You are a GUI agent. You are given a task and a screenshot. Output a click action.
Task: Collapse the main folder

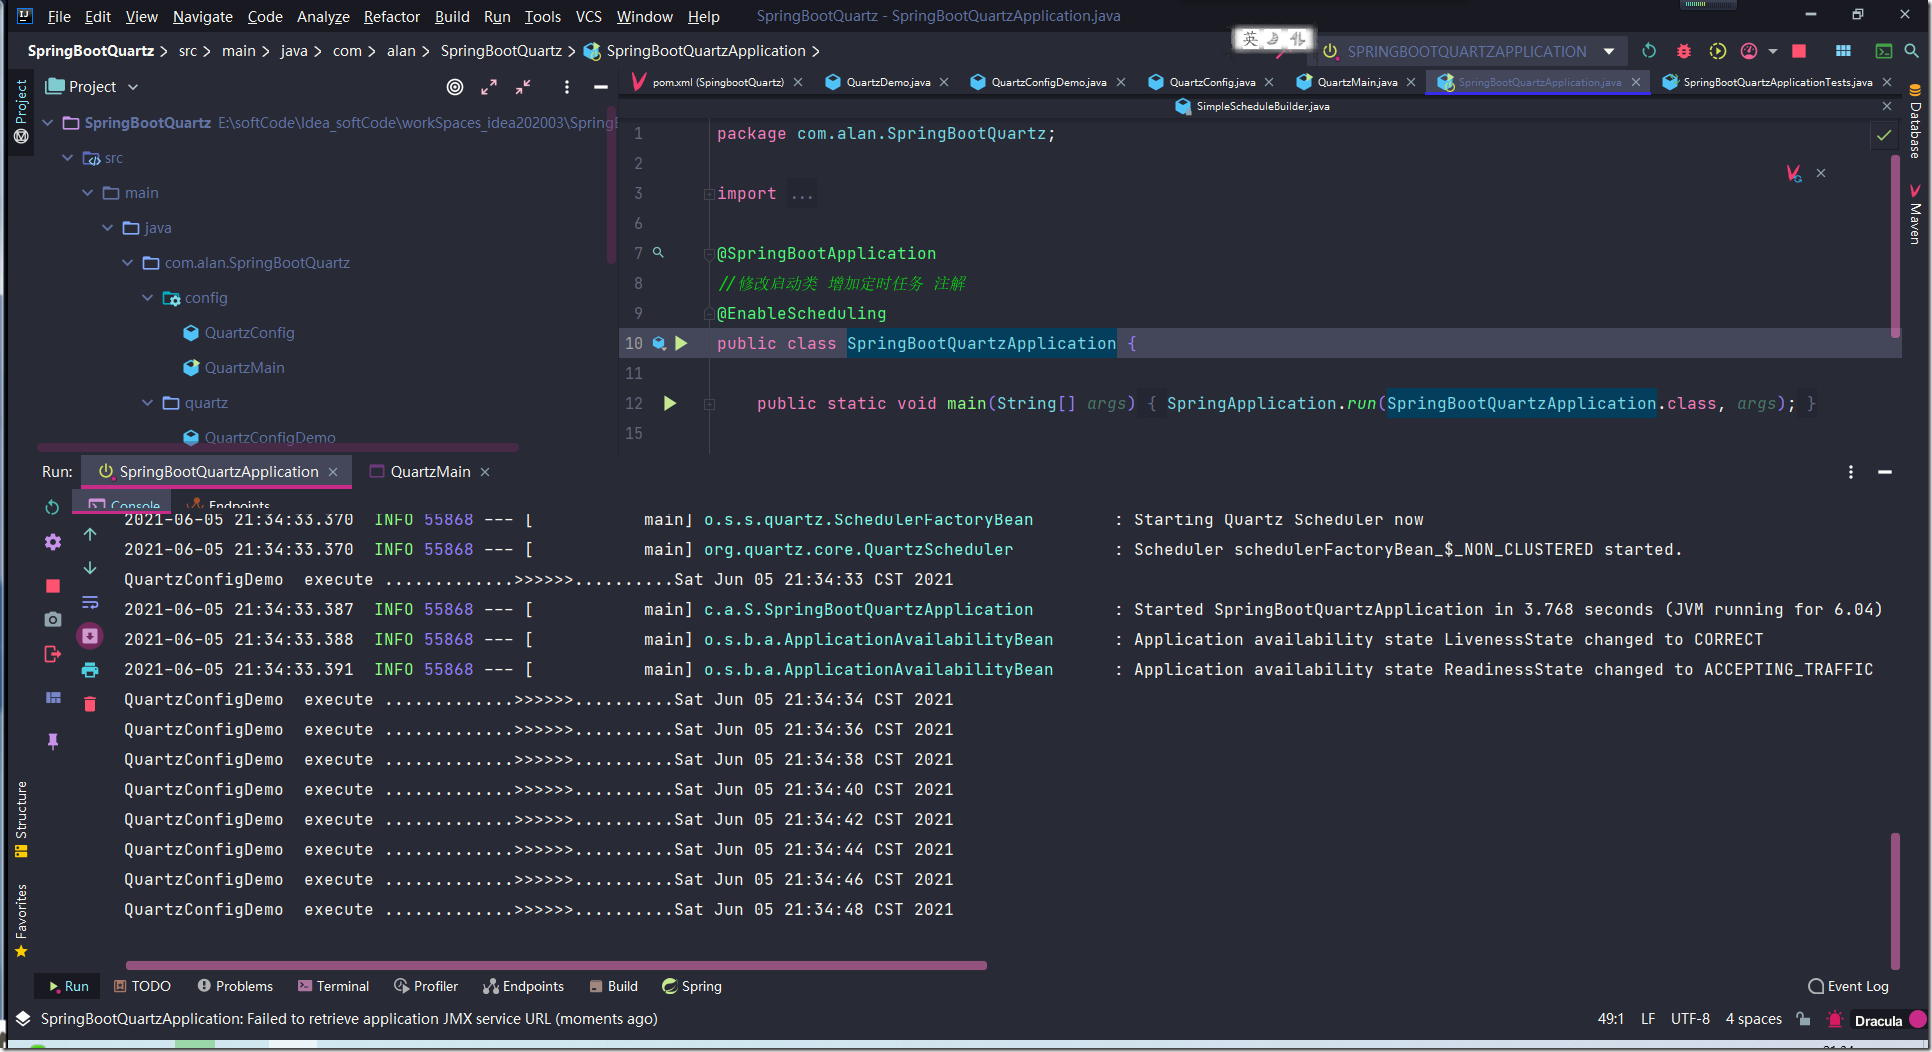[x=88, y=193]
